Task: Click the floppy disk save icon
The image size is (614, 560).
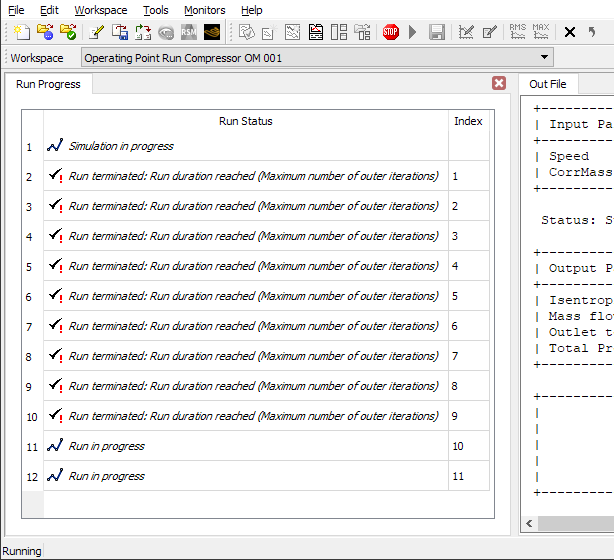Action: (x=437, y=32)
